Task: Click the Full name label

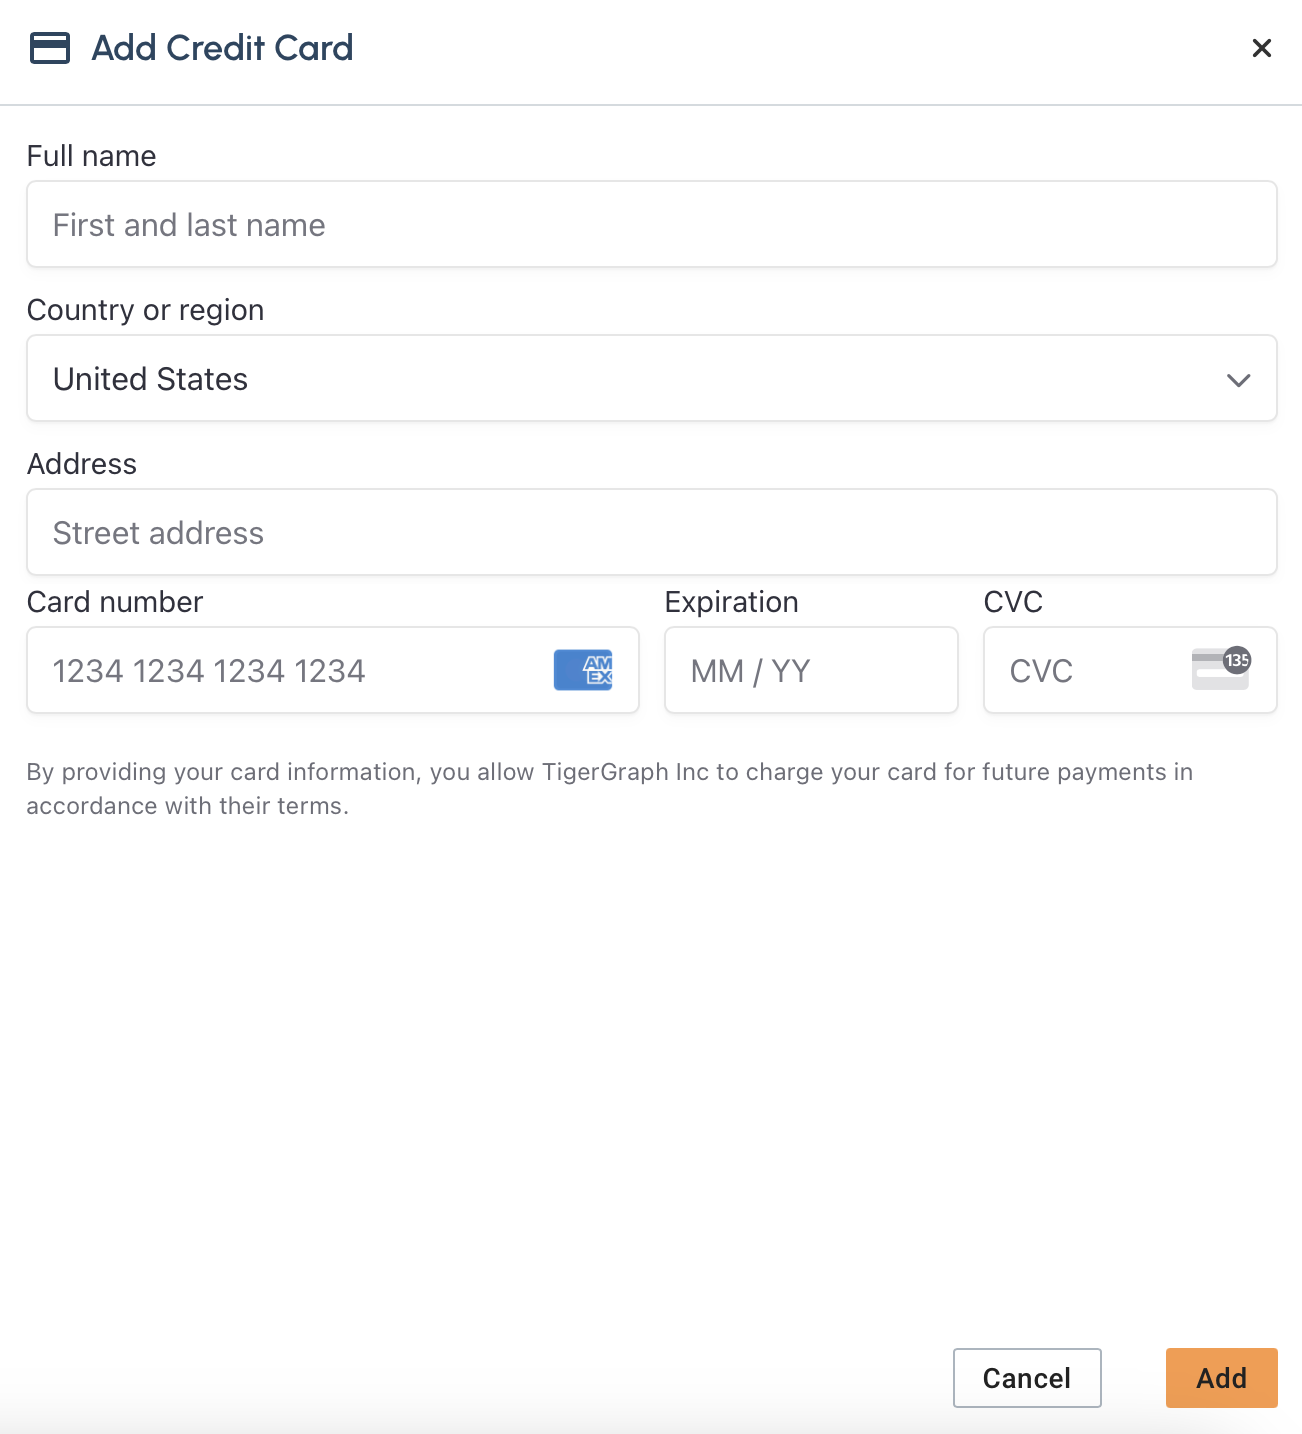Action: pos(91,155)
